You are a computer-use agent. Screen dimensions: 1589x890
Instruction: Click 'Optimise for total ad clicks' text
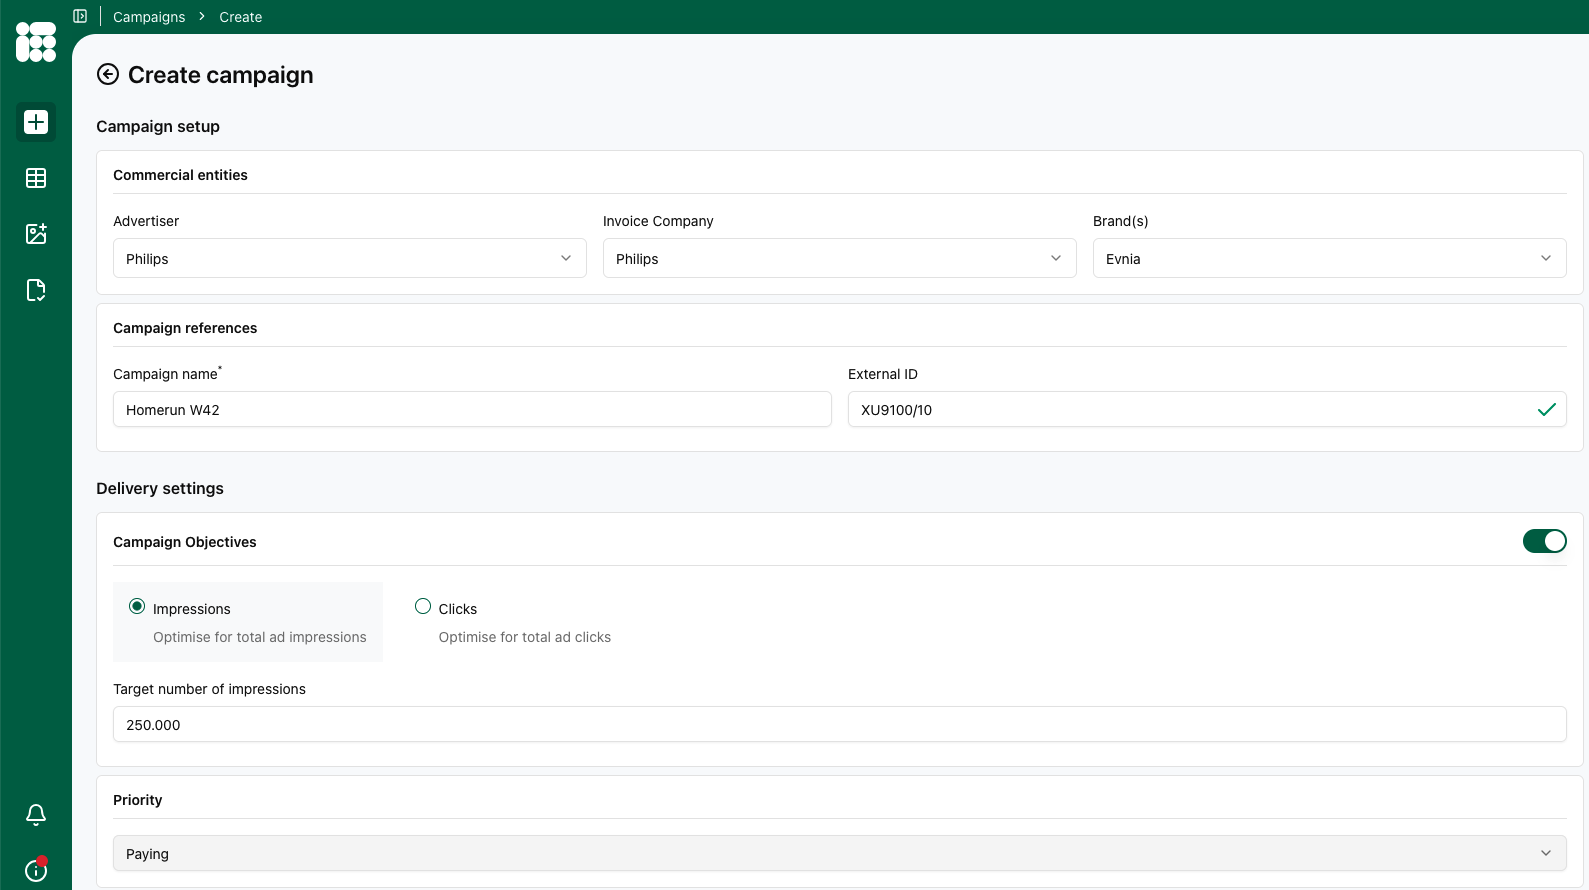[x=525, y=637]
